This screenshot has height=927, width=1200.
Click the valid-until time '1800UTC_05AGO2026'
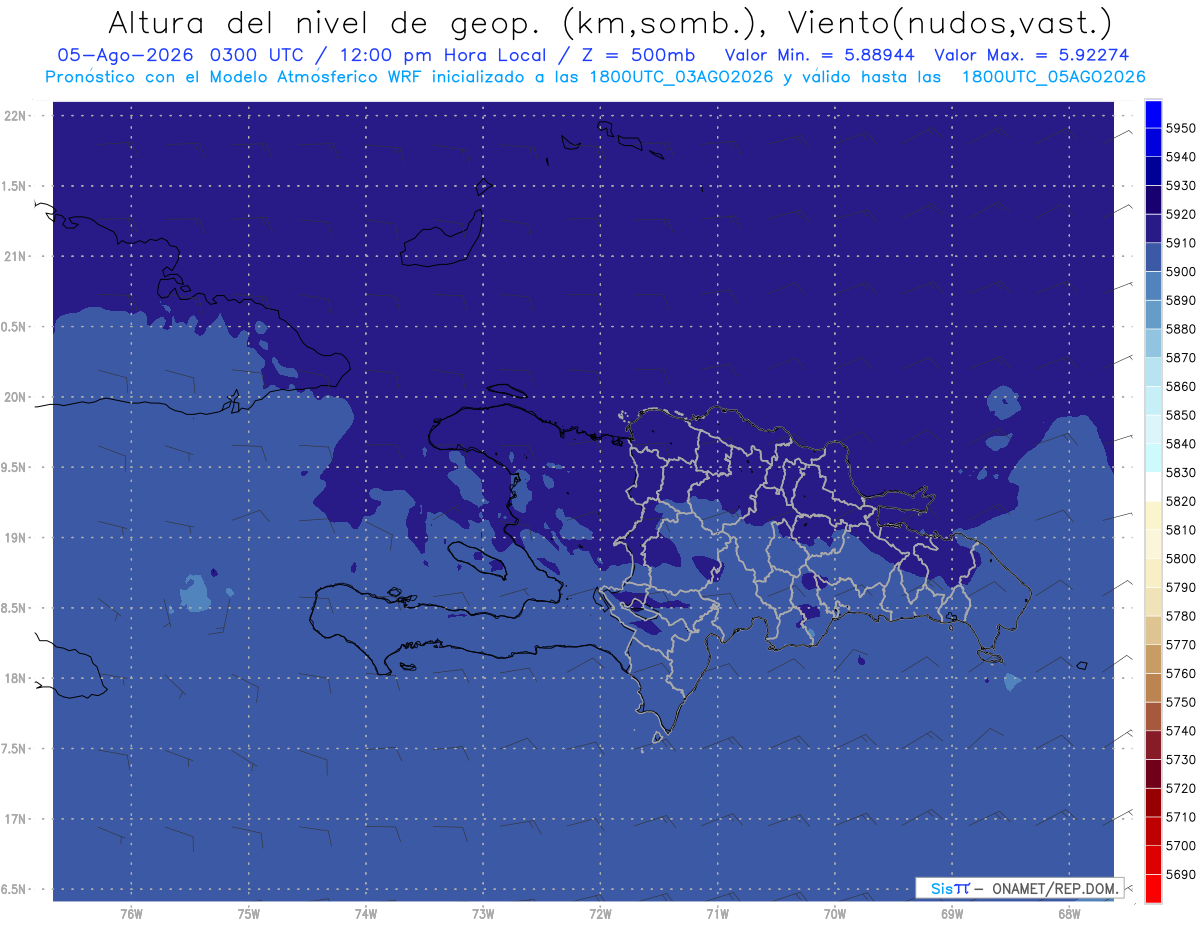pyautogui.click(x=1053, y=77)
